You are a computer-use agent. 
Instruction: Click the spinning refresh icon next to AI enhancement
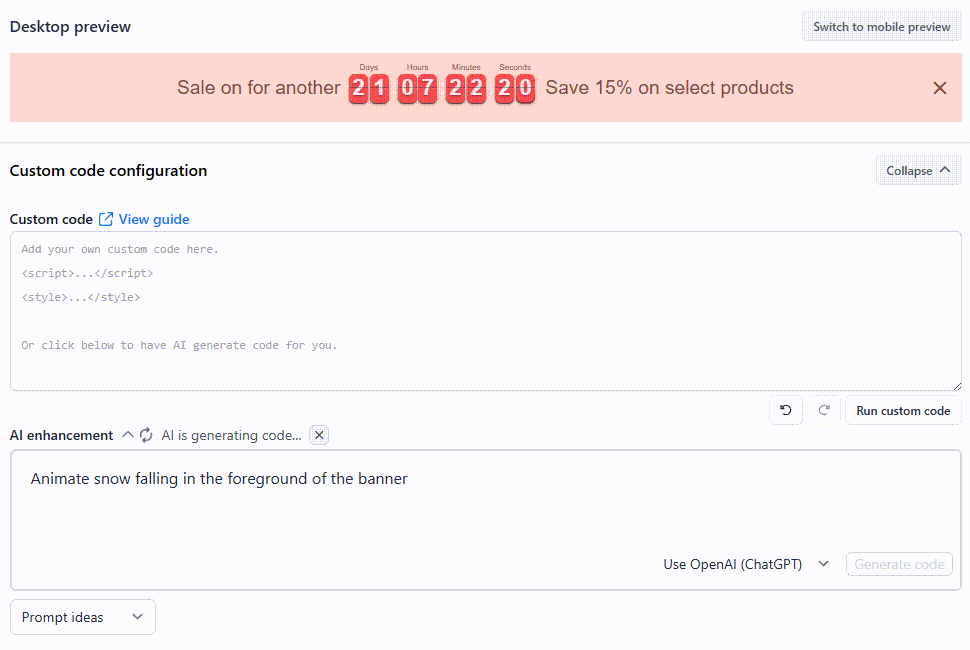tap(146, 435)
